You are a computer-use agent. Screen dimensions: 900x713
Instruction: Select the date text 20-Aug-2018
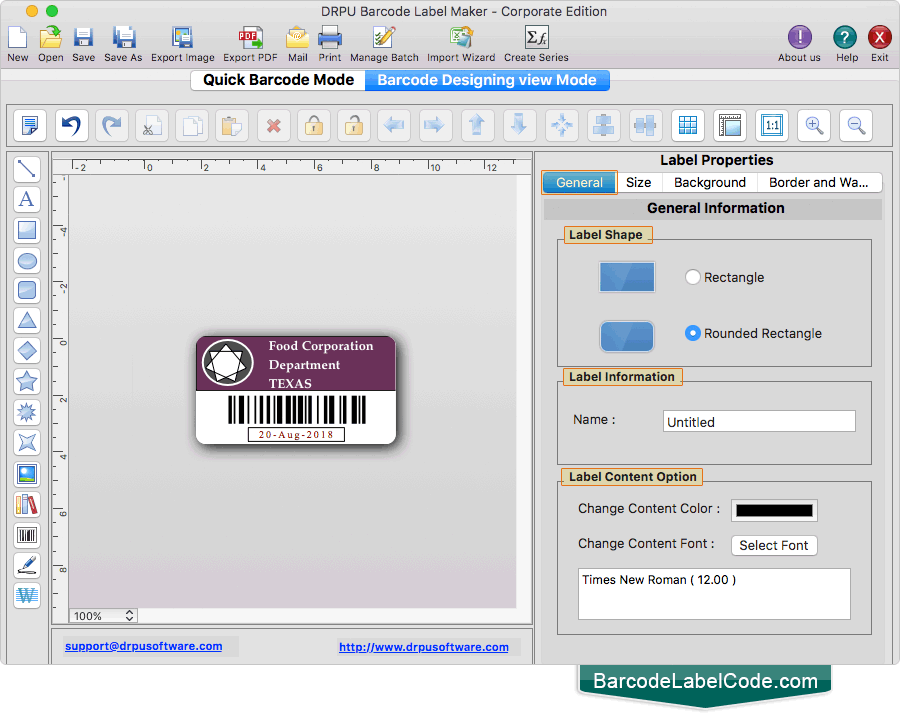click(x=296, y=435)
